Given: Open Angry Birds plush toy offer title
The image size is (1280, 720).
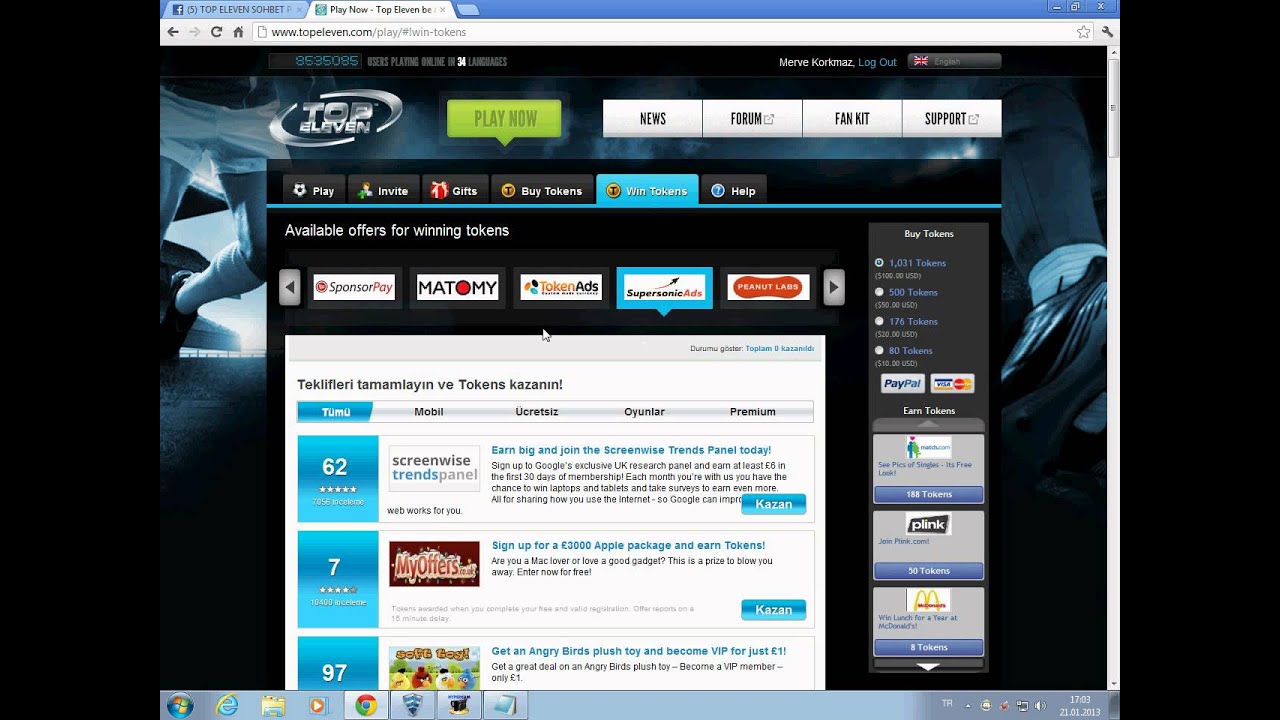Looking at the screenshot, I should [x=639, y=651].
